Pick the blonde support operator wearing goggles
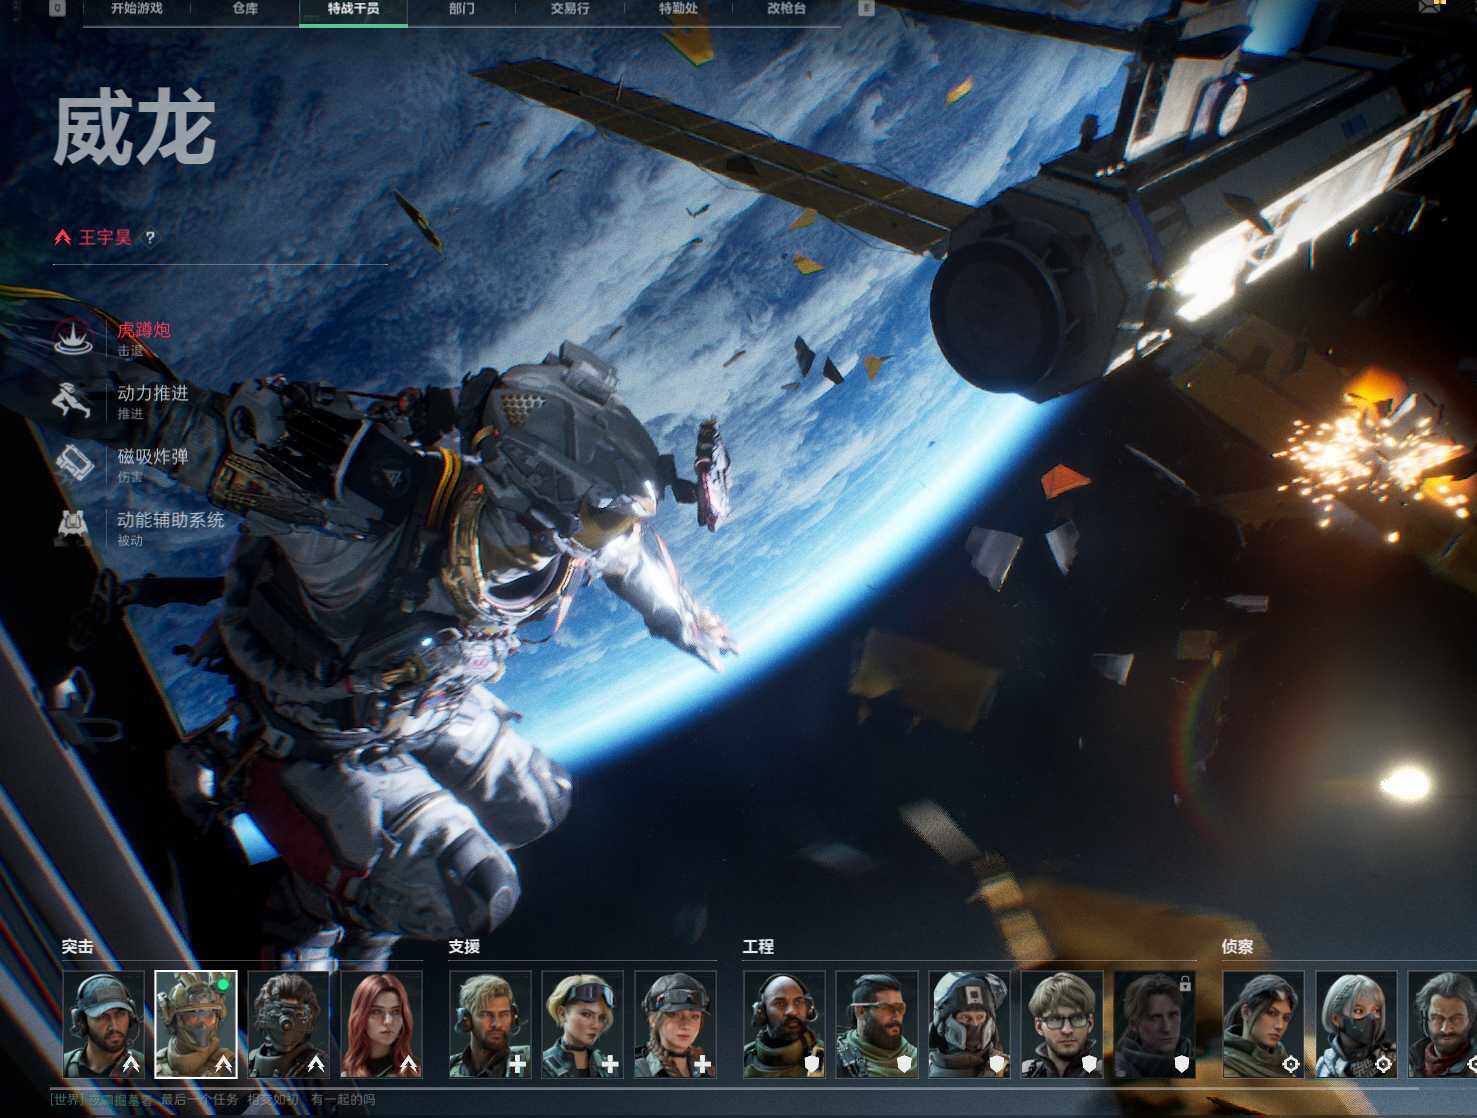1477x1118 pixels. (582, 1024)
